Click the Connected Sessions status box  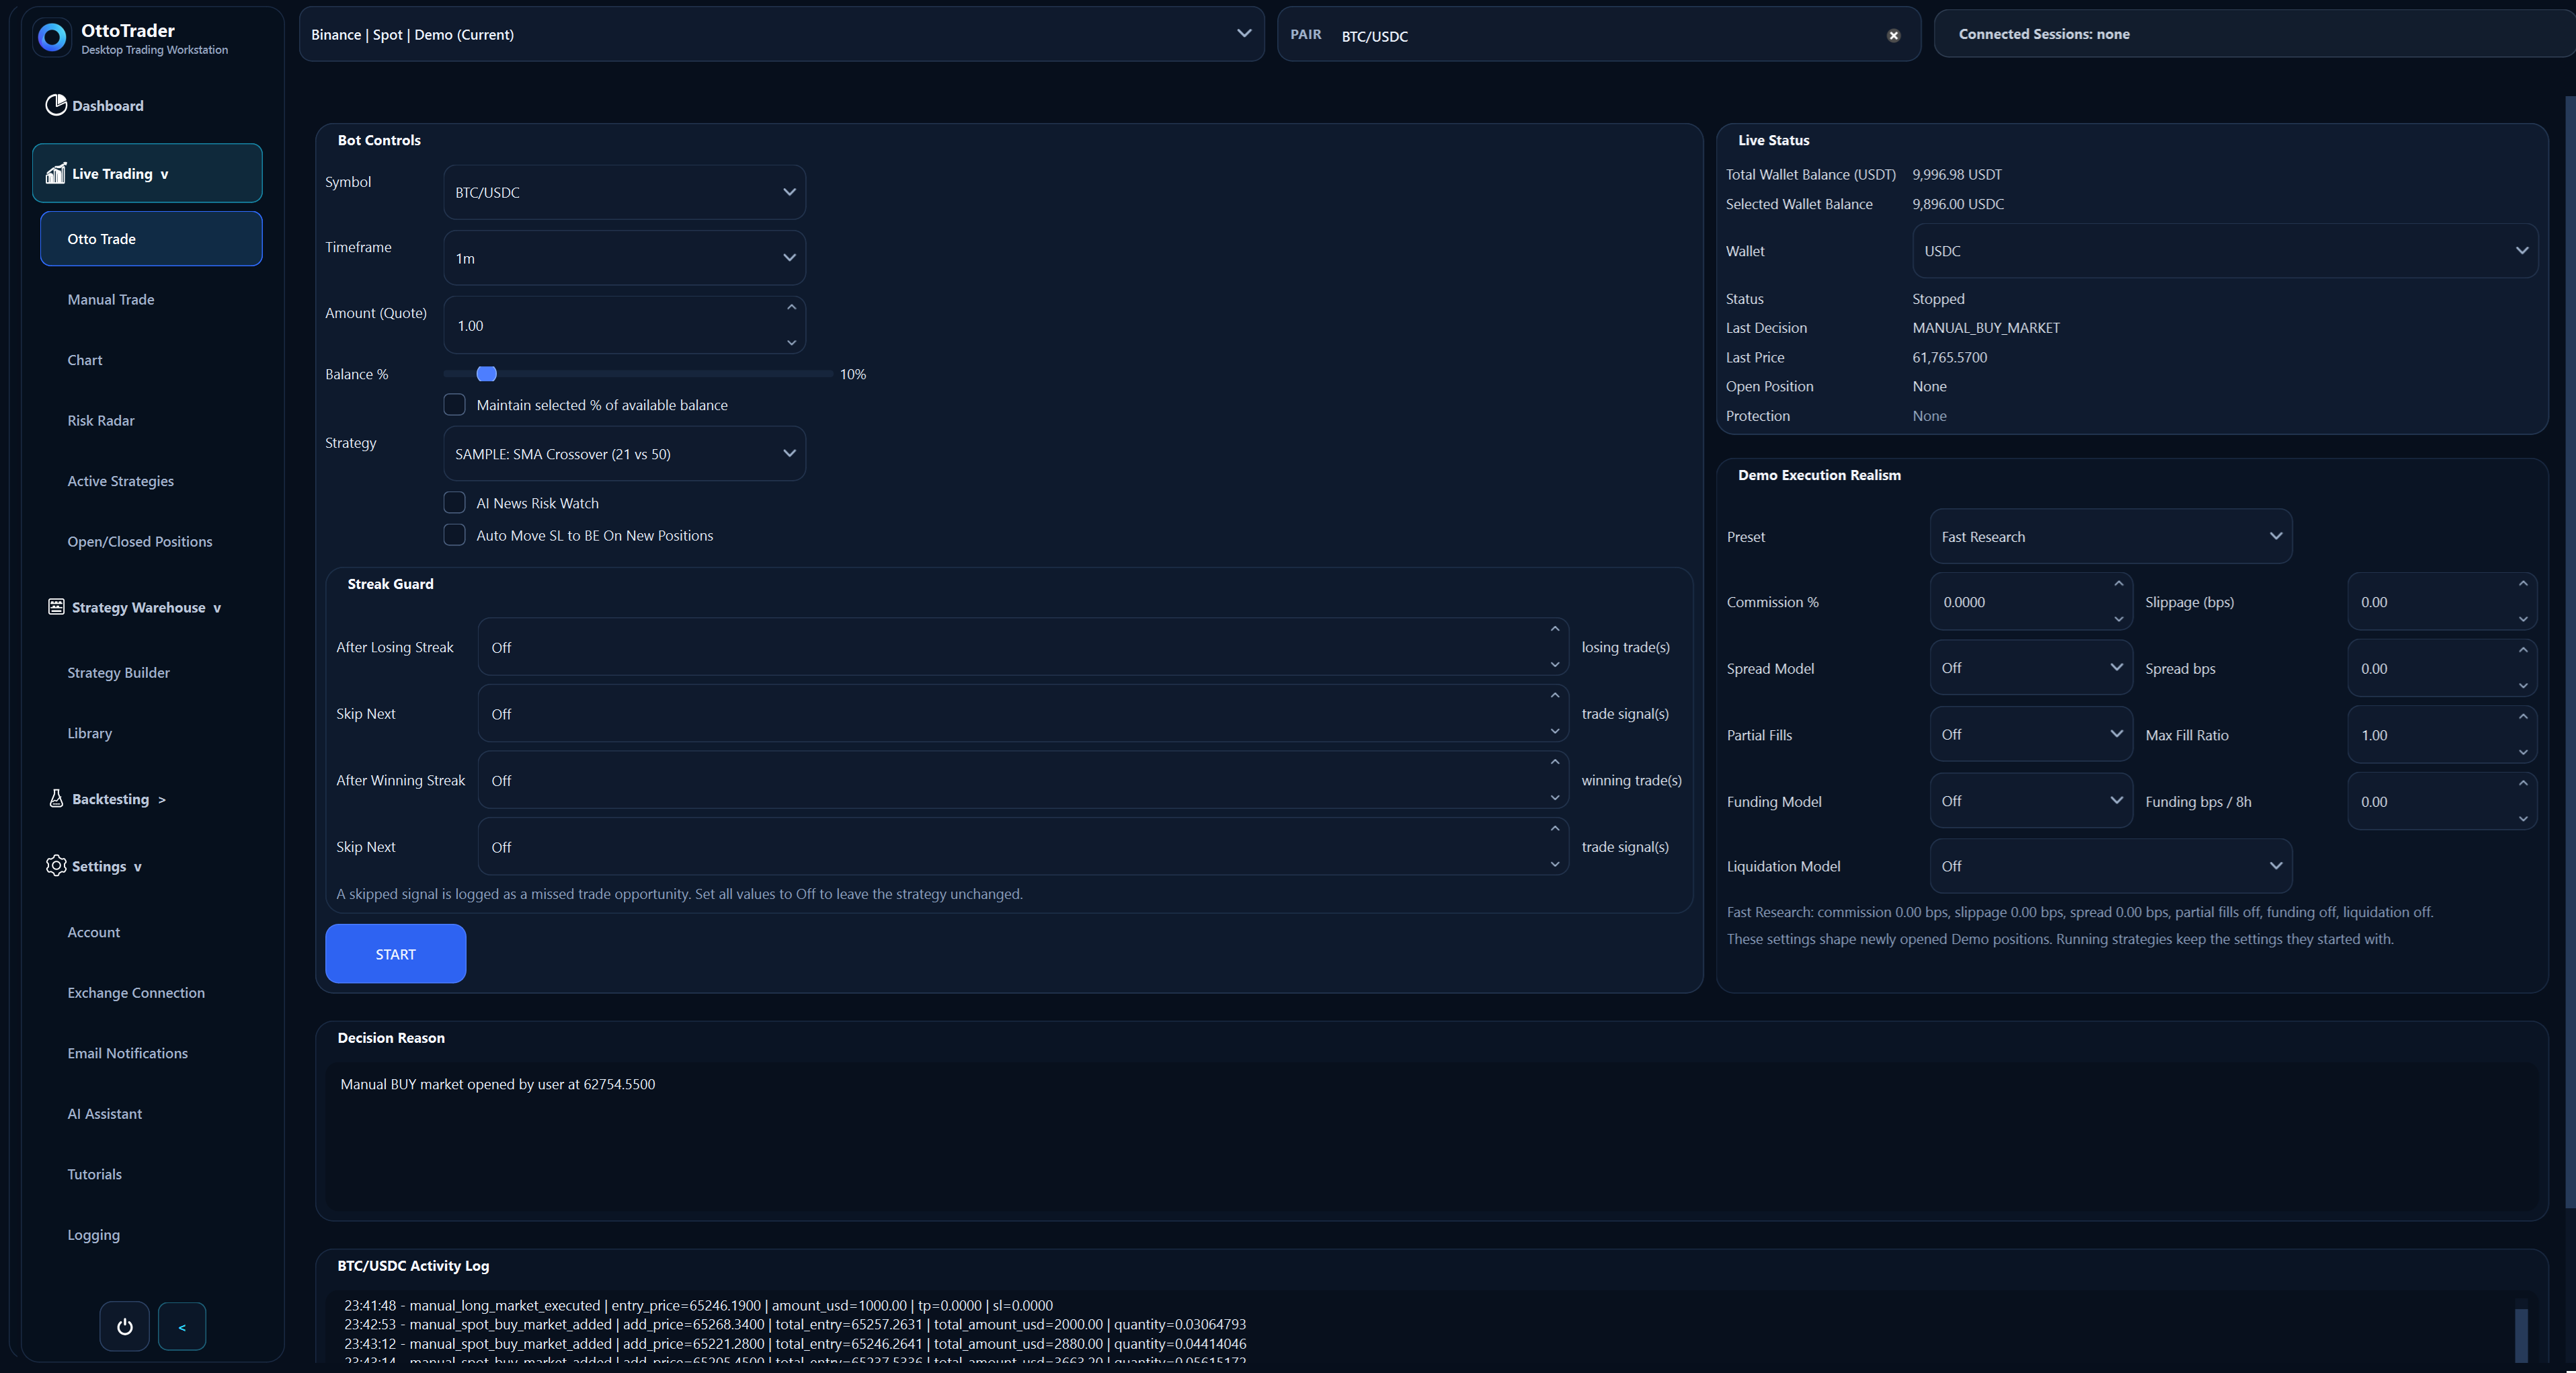coord(2255,34)
